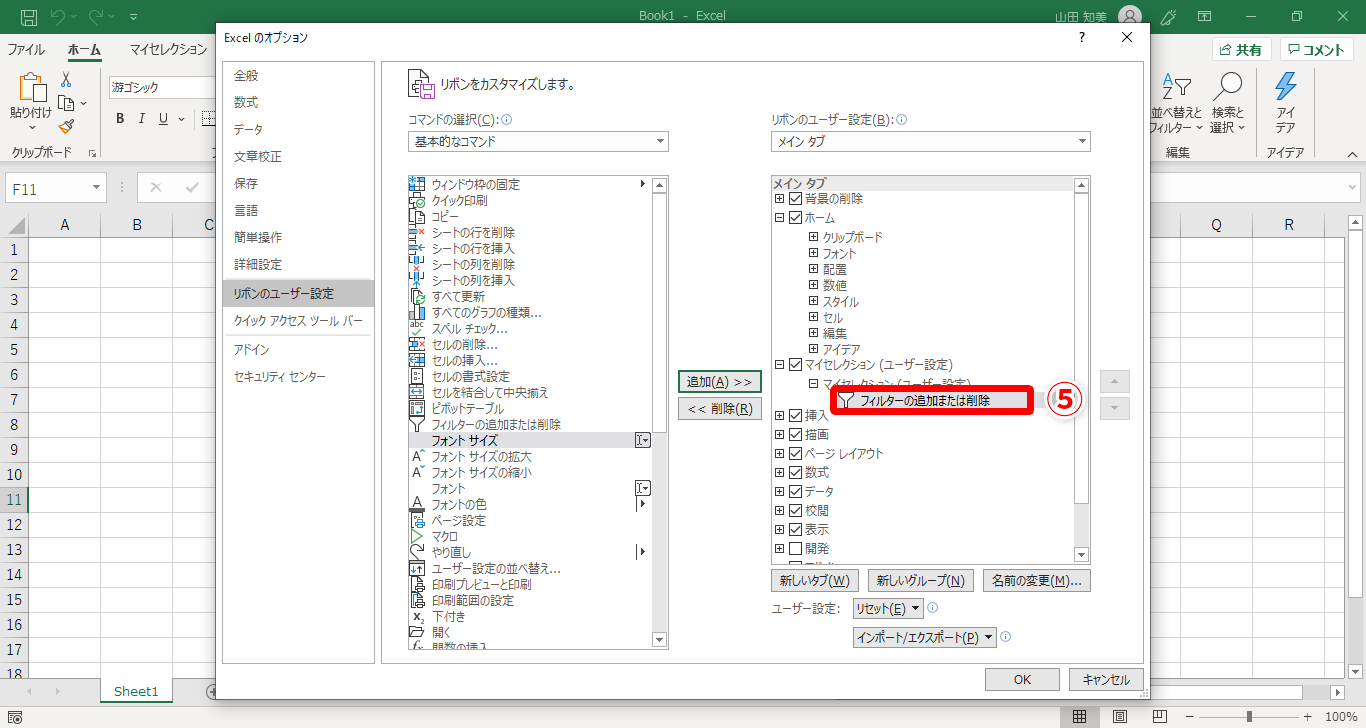The height and width of the screenshot is (728, 1366).
Task: Open the リボンのユーザー設定 dropdown showing メイン タブ
Action: point(931,141)
